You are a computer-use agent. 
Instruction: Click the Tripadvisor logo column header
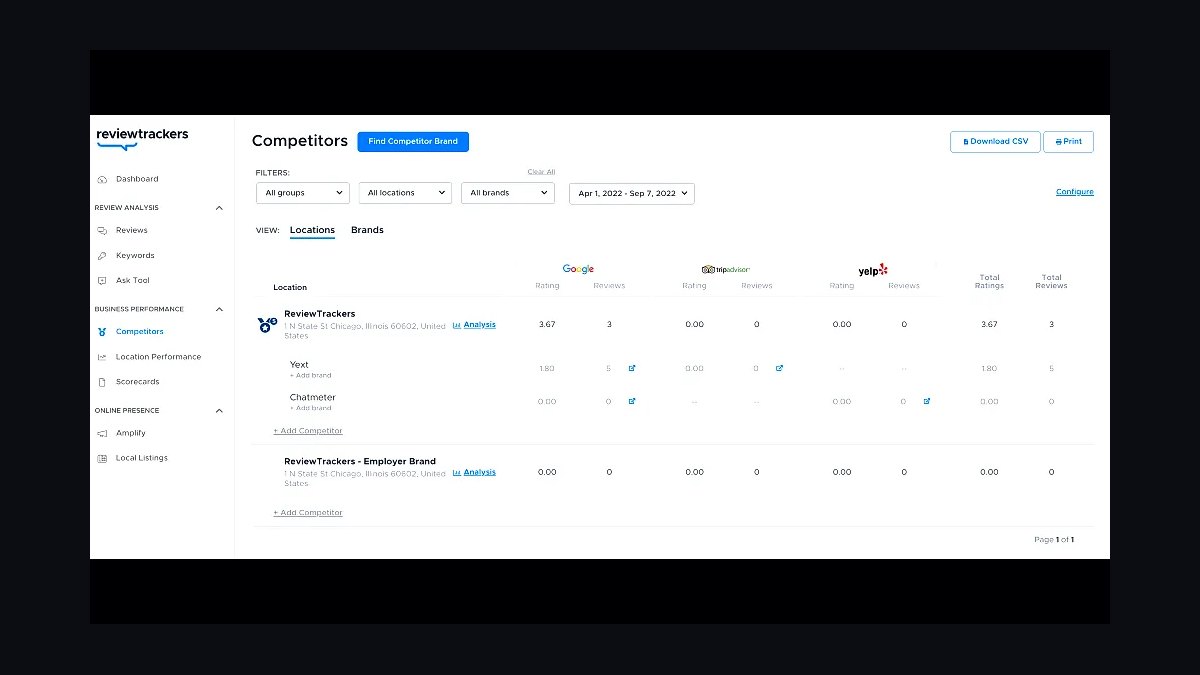click(726, 269)
